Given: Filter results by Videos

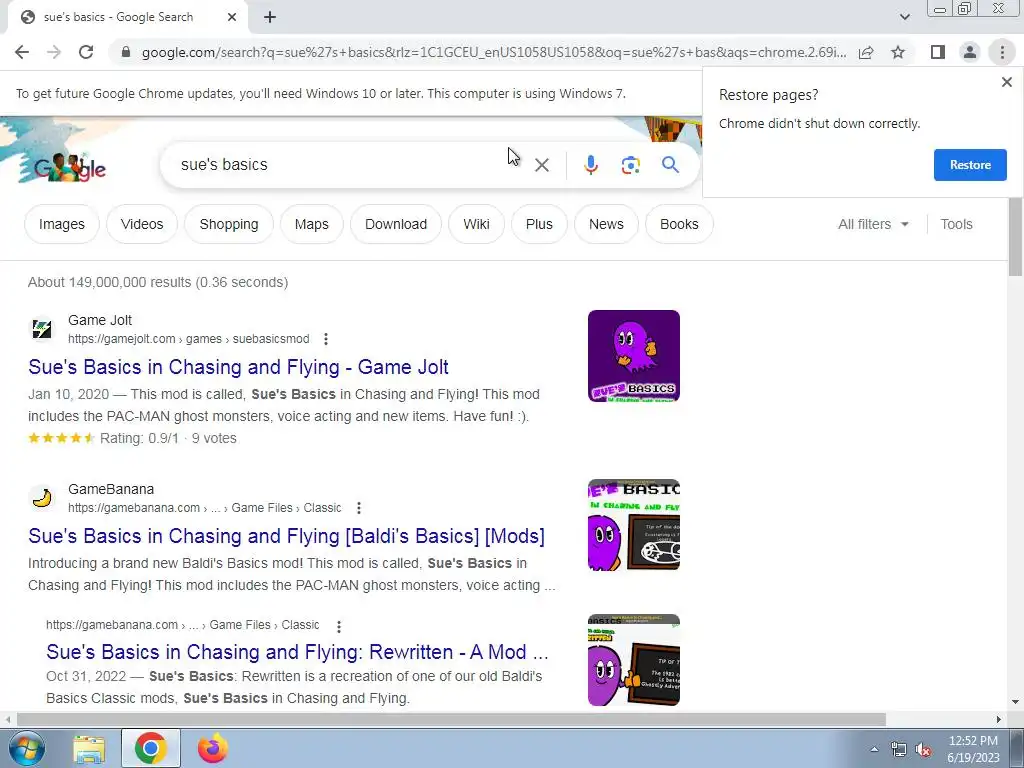Looking at the screenshot, I should (x=142, y=224).
